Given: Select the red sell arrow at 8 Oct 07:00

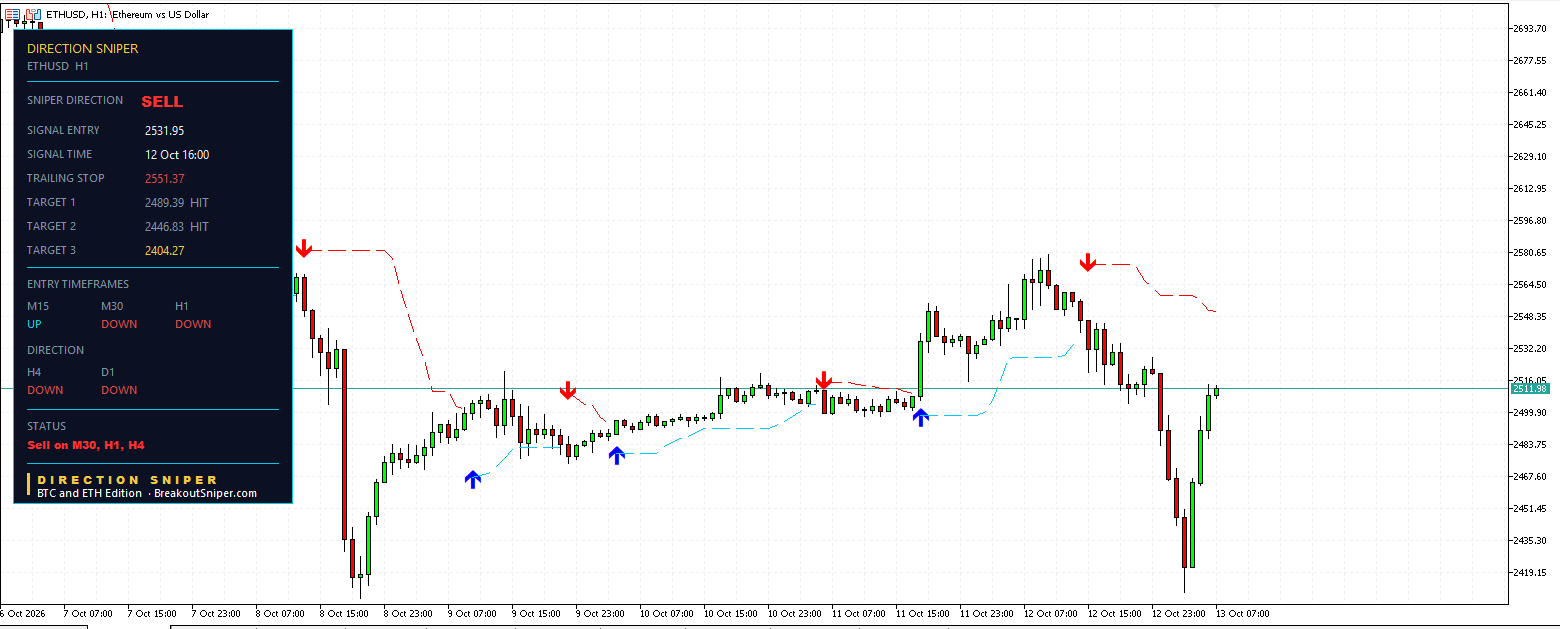Looking at the screenshot, I should click(x=303, y=248).
